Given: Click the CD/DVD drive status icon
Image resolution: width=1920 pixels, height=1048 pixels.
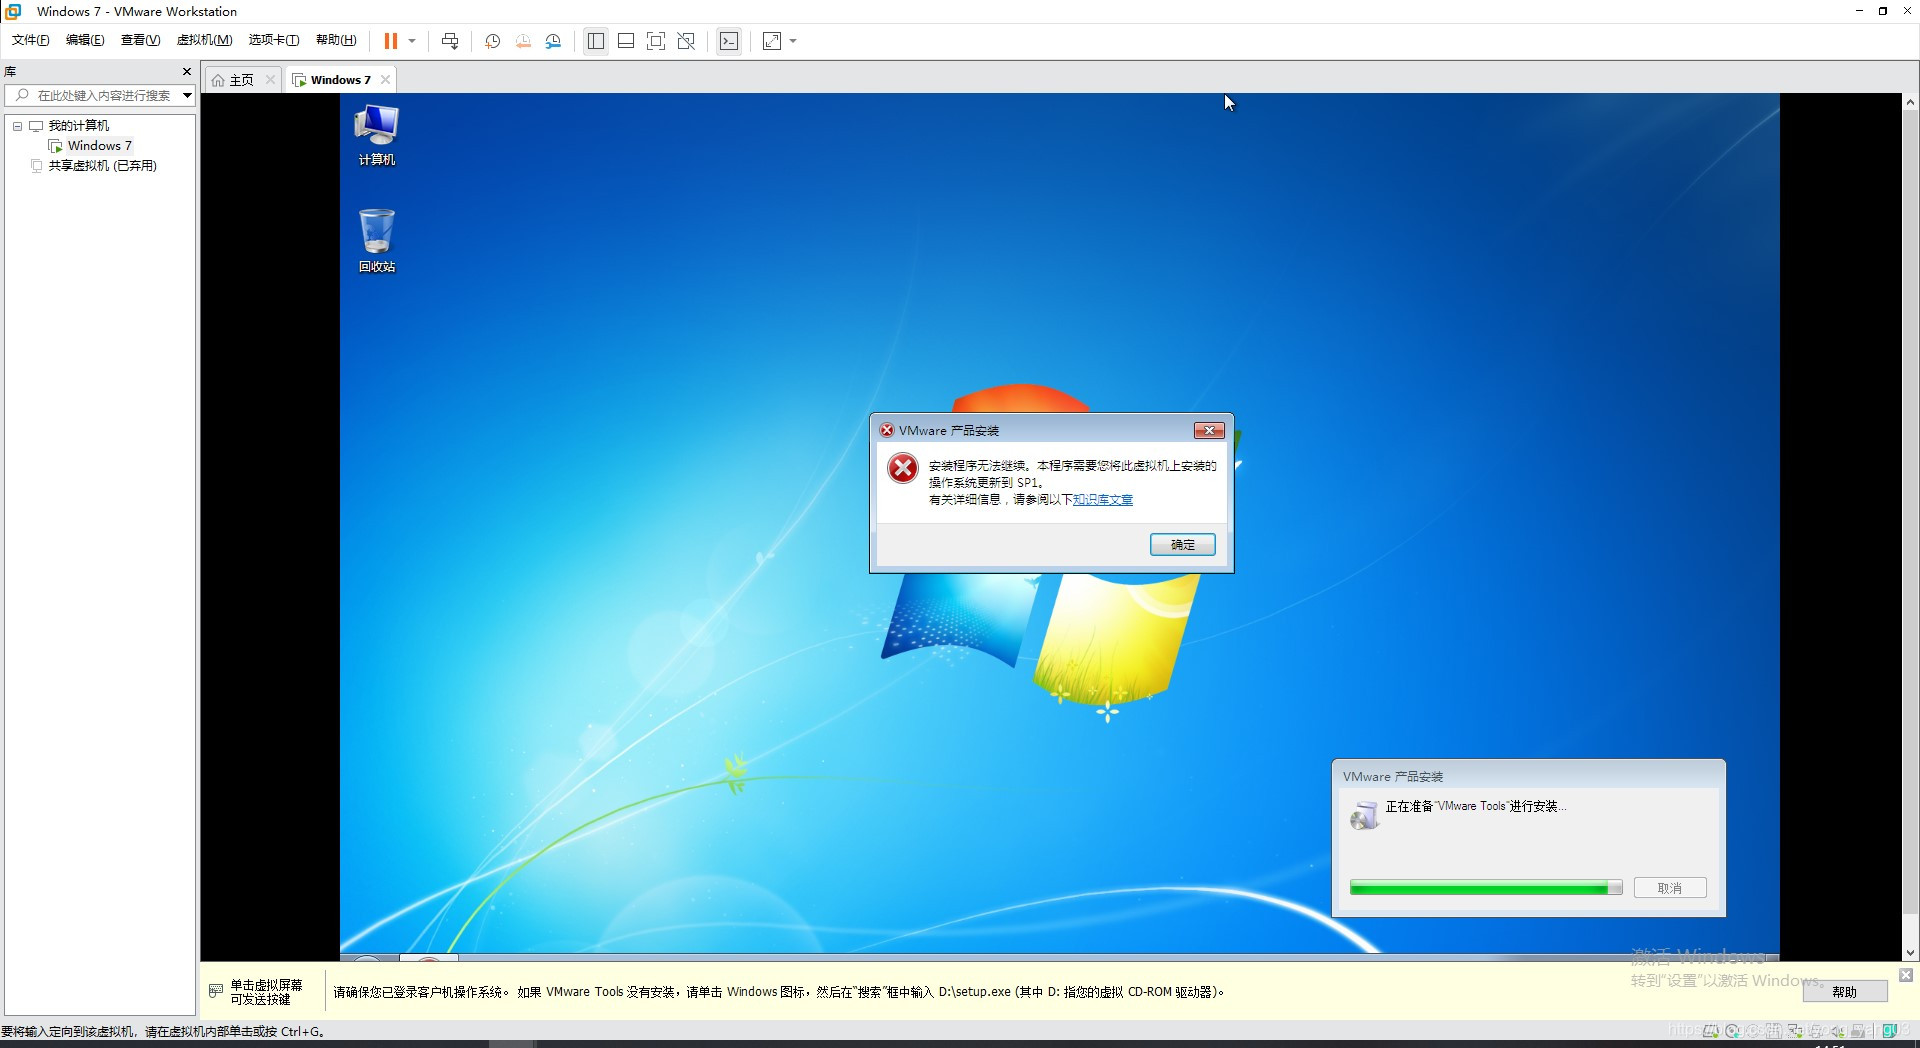Looking at the screenshot, I should tap(1733, 1031).
